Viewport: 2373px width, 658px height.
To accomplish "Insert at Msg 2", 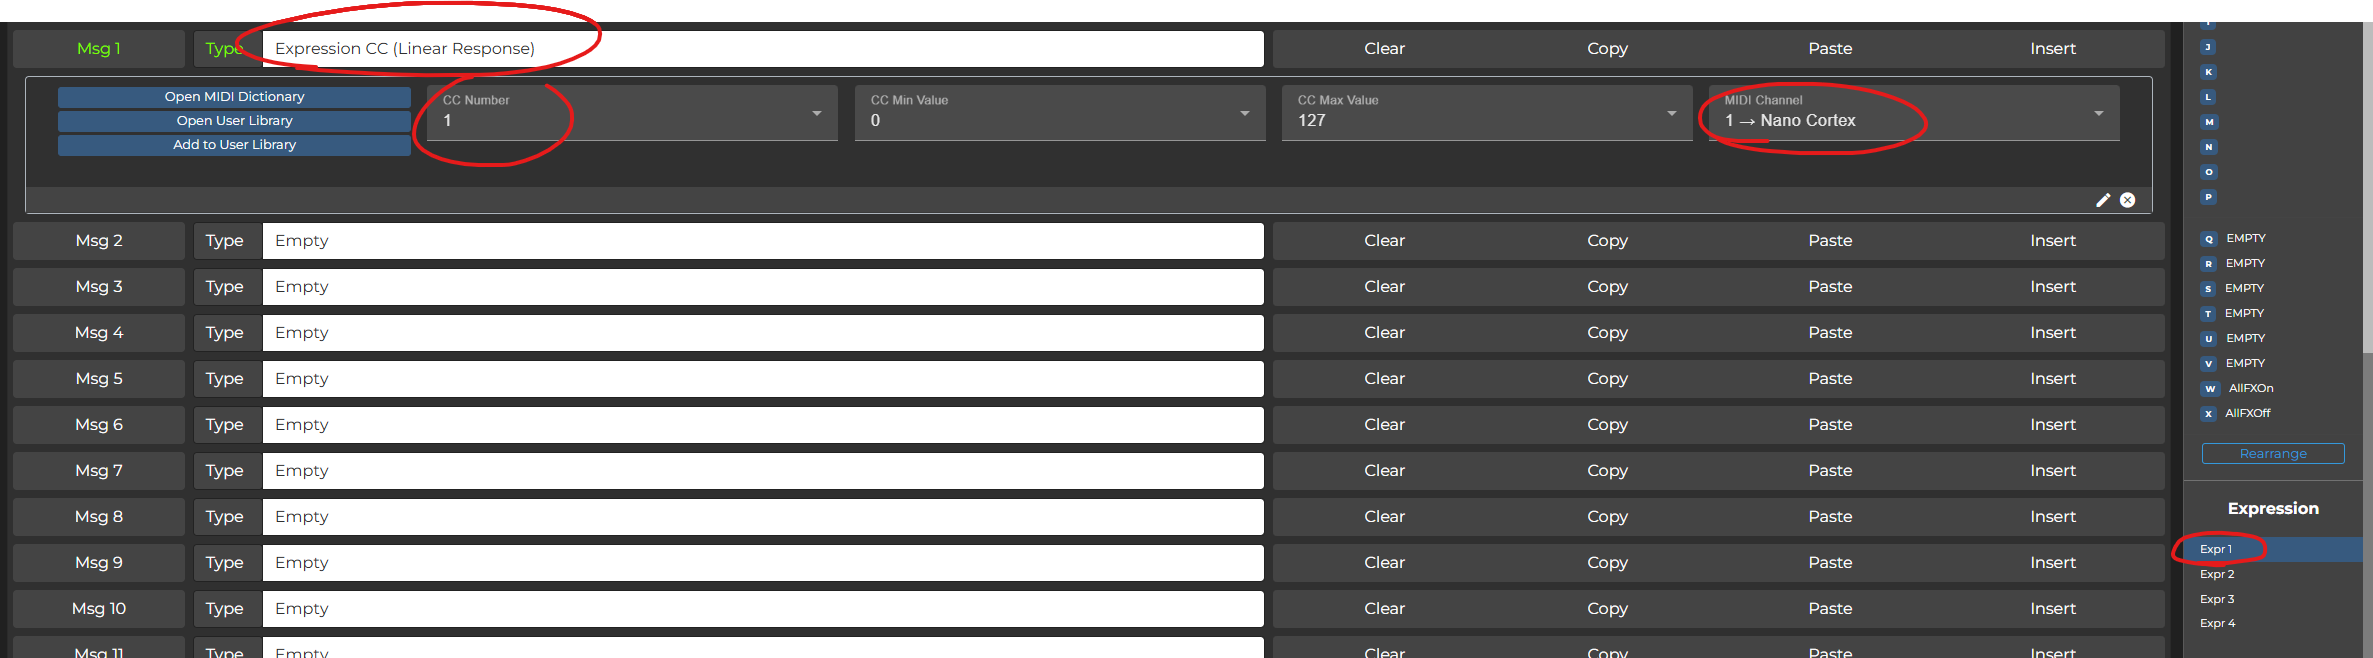I will coord(2053,241).
